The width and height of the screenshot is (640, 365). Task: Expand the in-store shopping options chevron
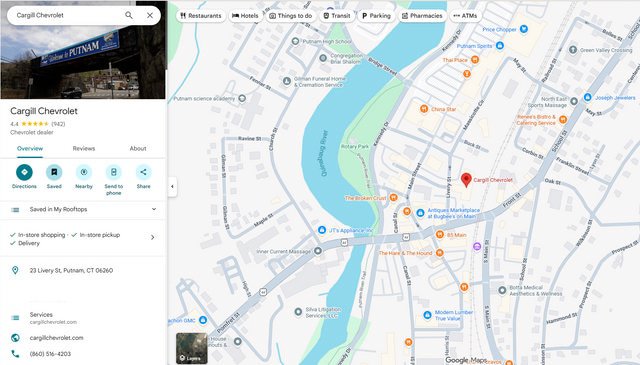coord(153,237)
